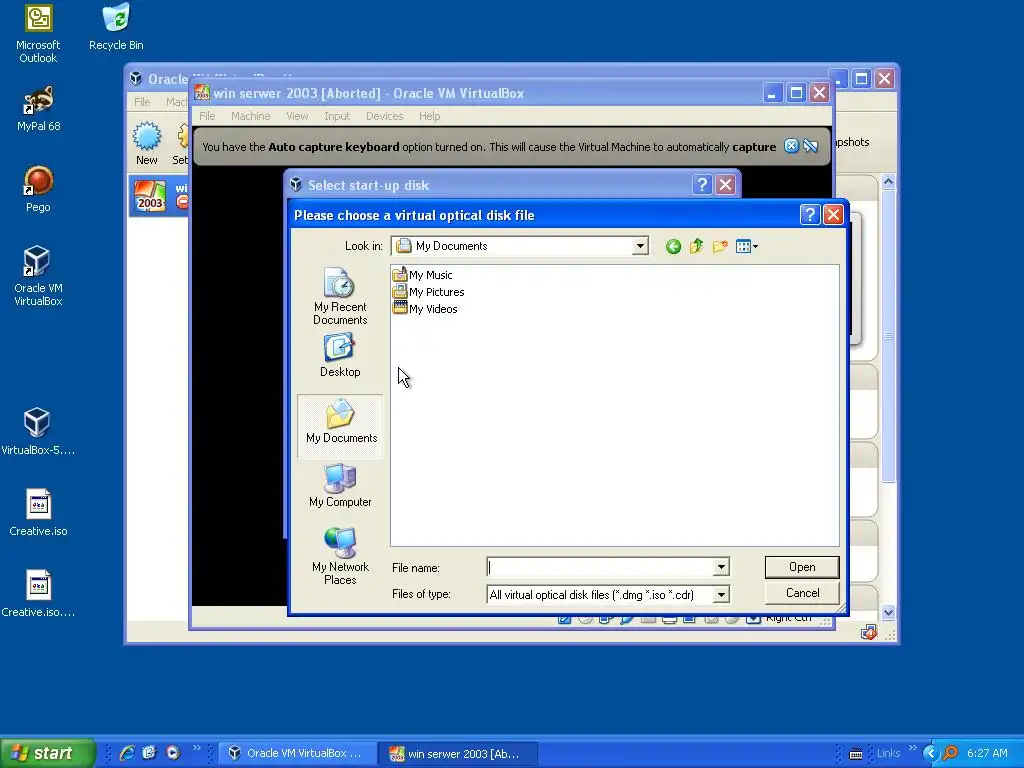Open Oracle VM VirtualBox desktop shortcut
This screenshot has height=768, width=1024.
[38, 276]
